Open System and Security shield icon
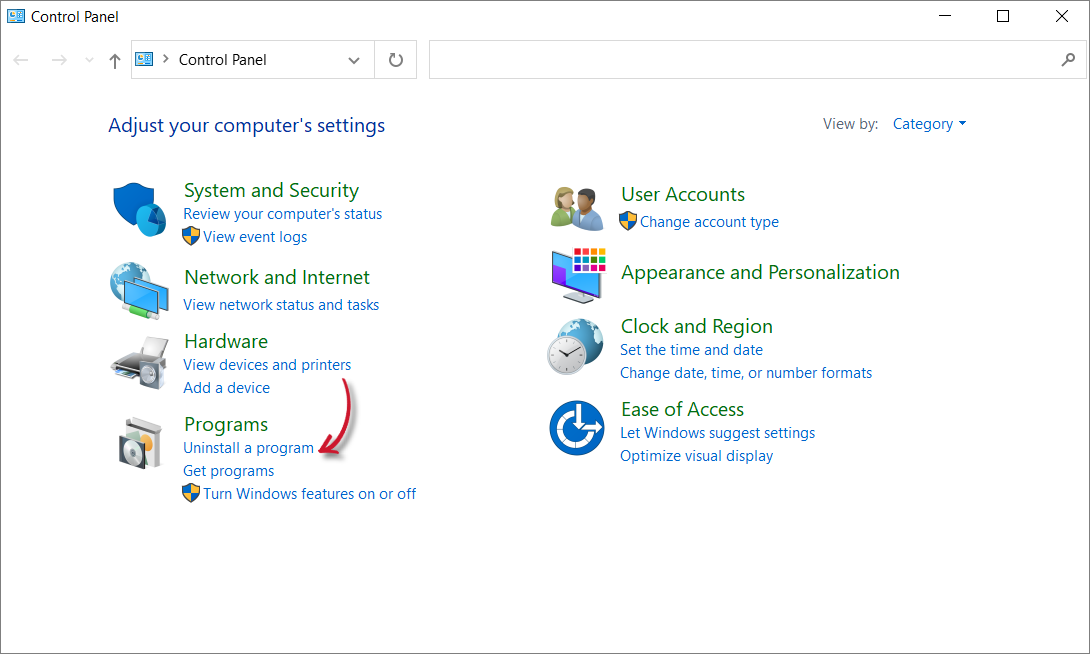 pyautogui.click(x=140, y=209)
